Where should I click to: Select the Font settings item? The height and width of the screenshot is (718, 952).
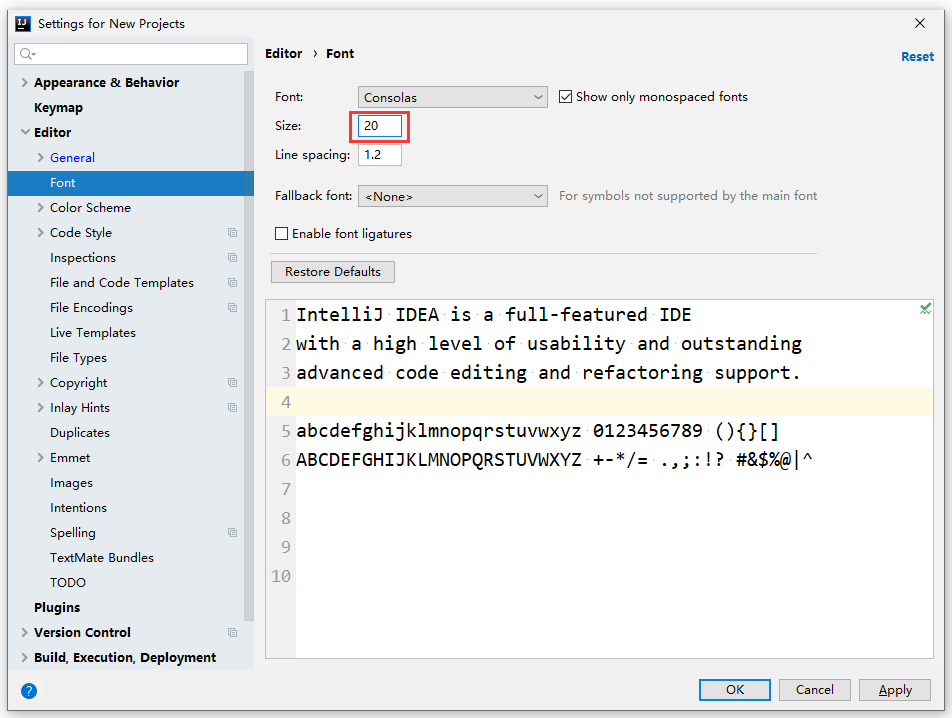point(131,183)
